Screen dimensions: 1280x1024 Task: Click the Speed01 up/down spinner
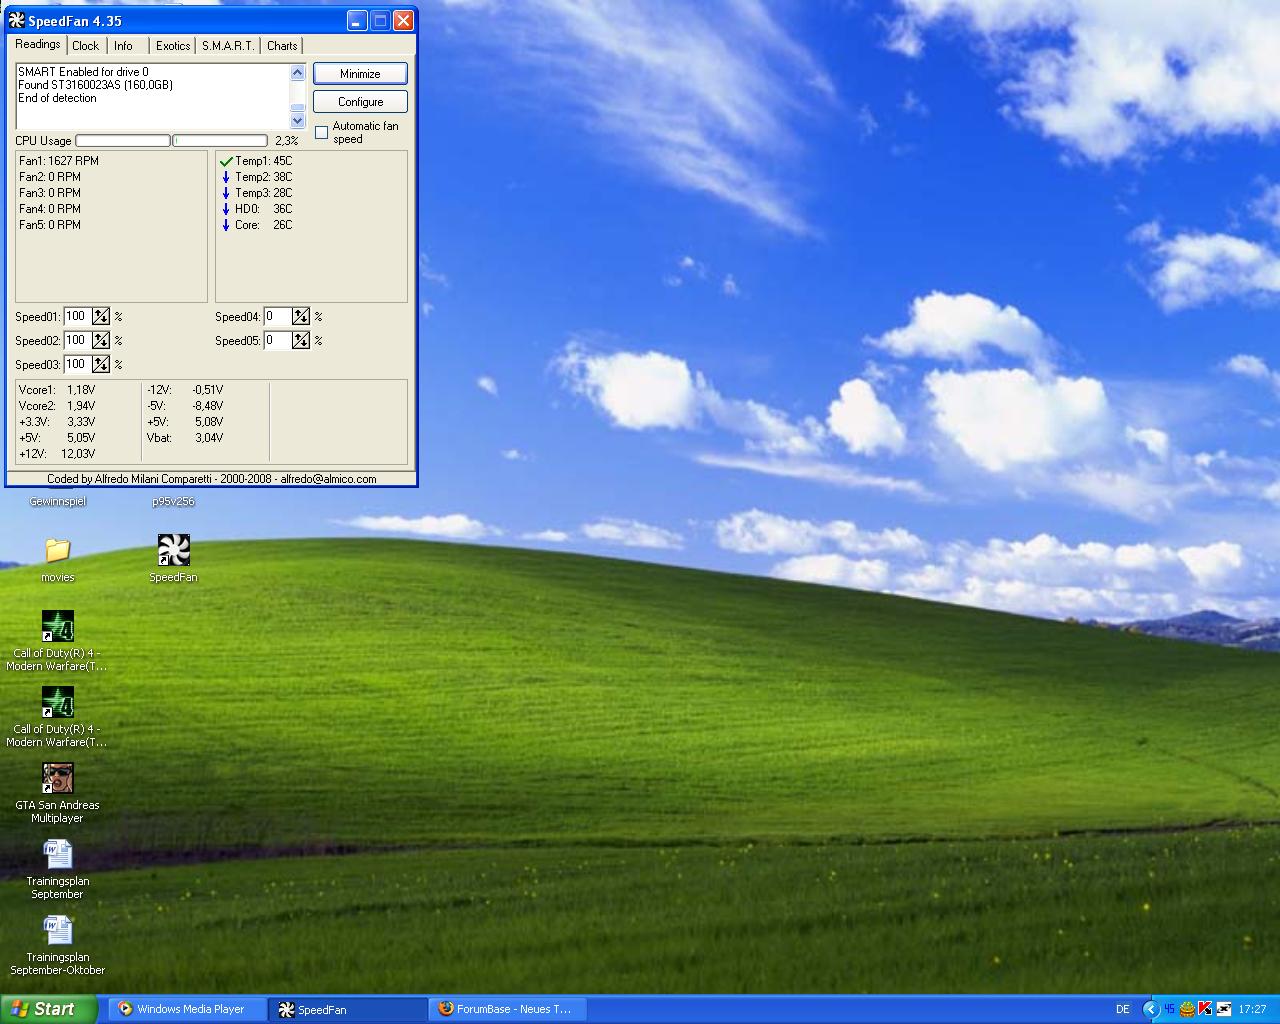click(x=101, y=316)
